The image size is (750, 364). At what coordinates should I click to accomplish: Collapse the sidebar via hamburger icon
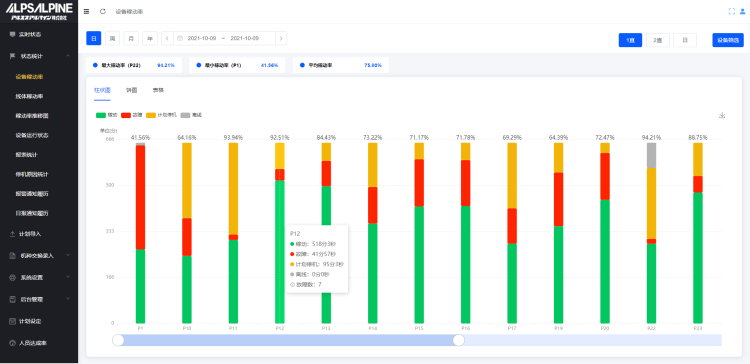[x=86, y=11]
